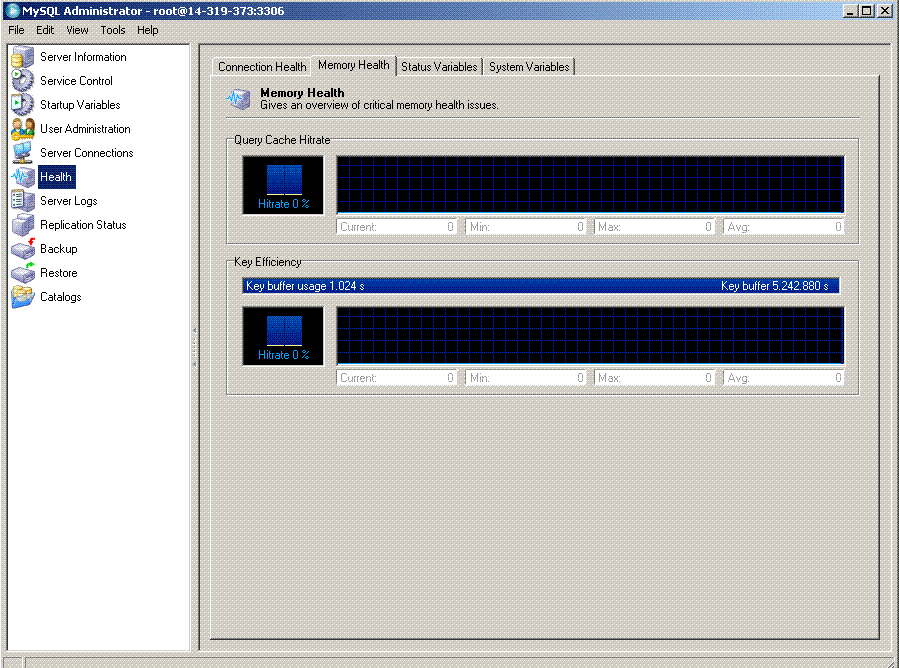Select the Replication Status entry
The width and height of the screenshot is (899, 668).
pos(82,225)
